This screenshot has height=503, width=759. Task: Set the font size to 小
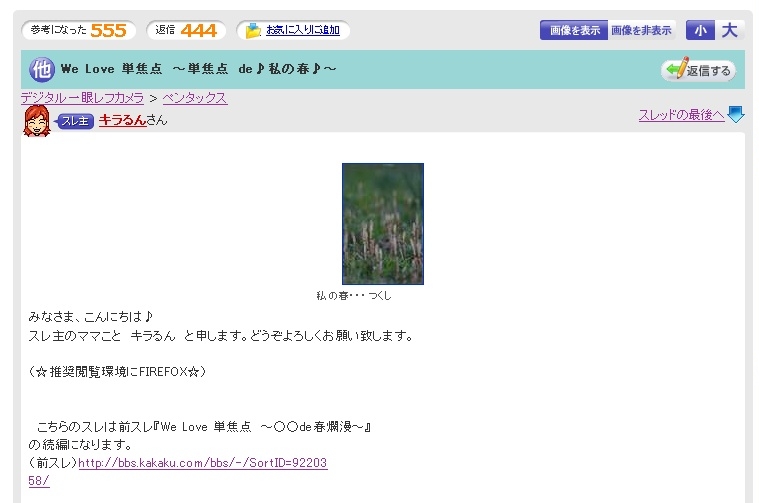point(700,30)
